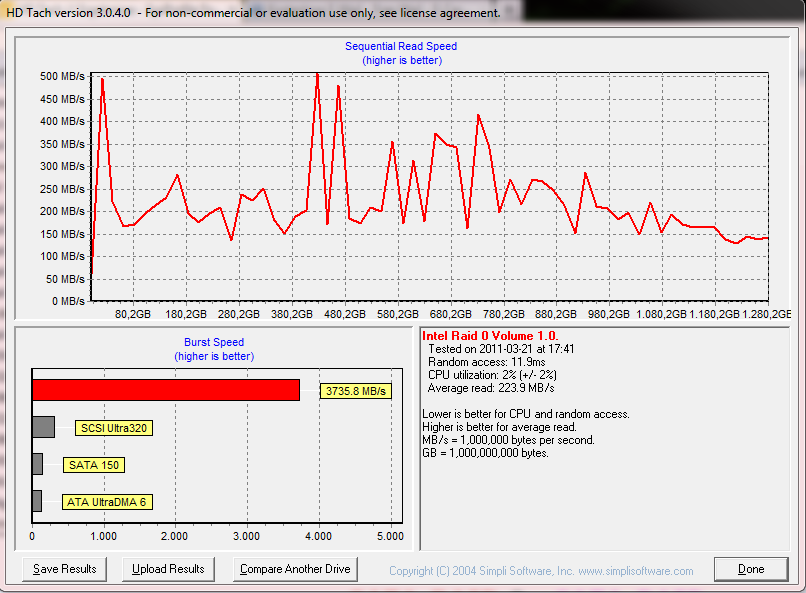Click the 80,2GB axis label

[133, 314]
